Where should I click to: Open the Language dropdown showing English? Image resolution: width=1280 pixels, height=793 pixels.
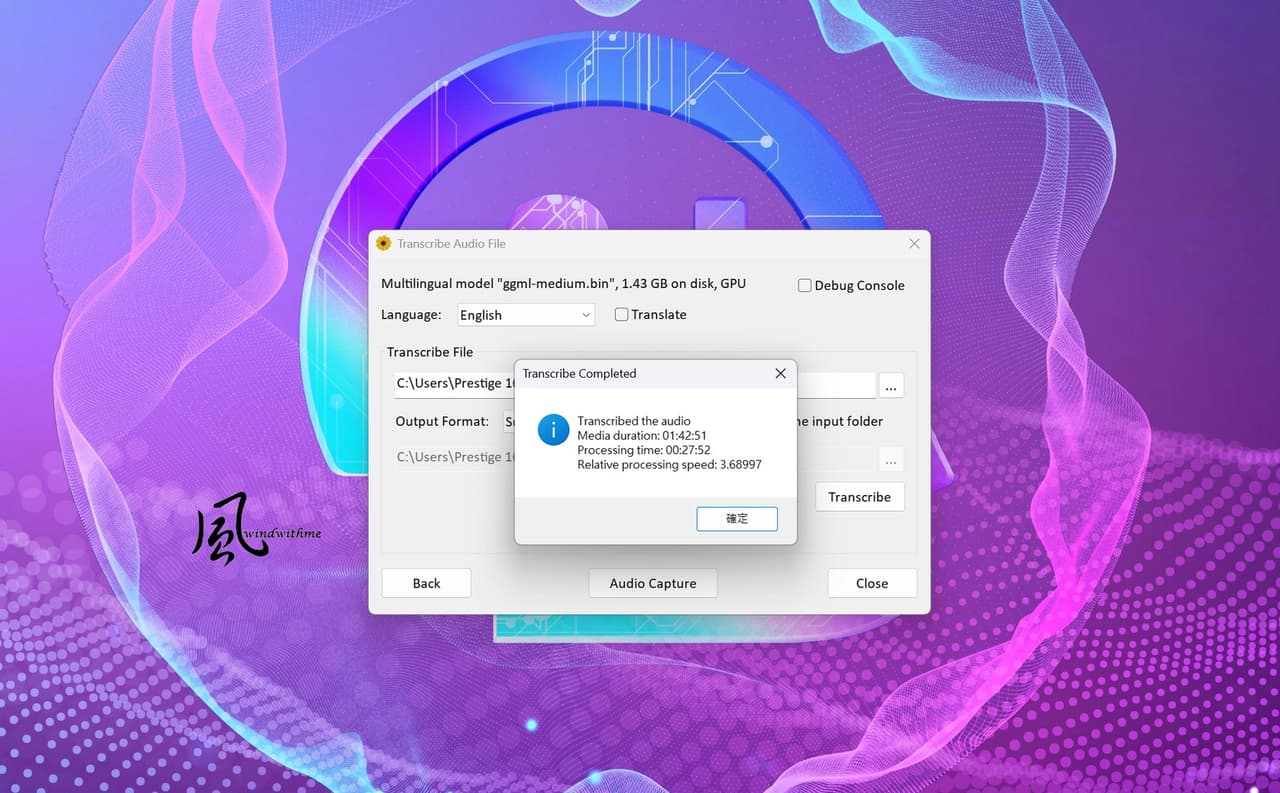click(526, 315)
